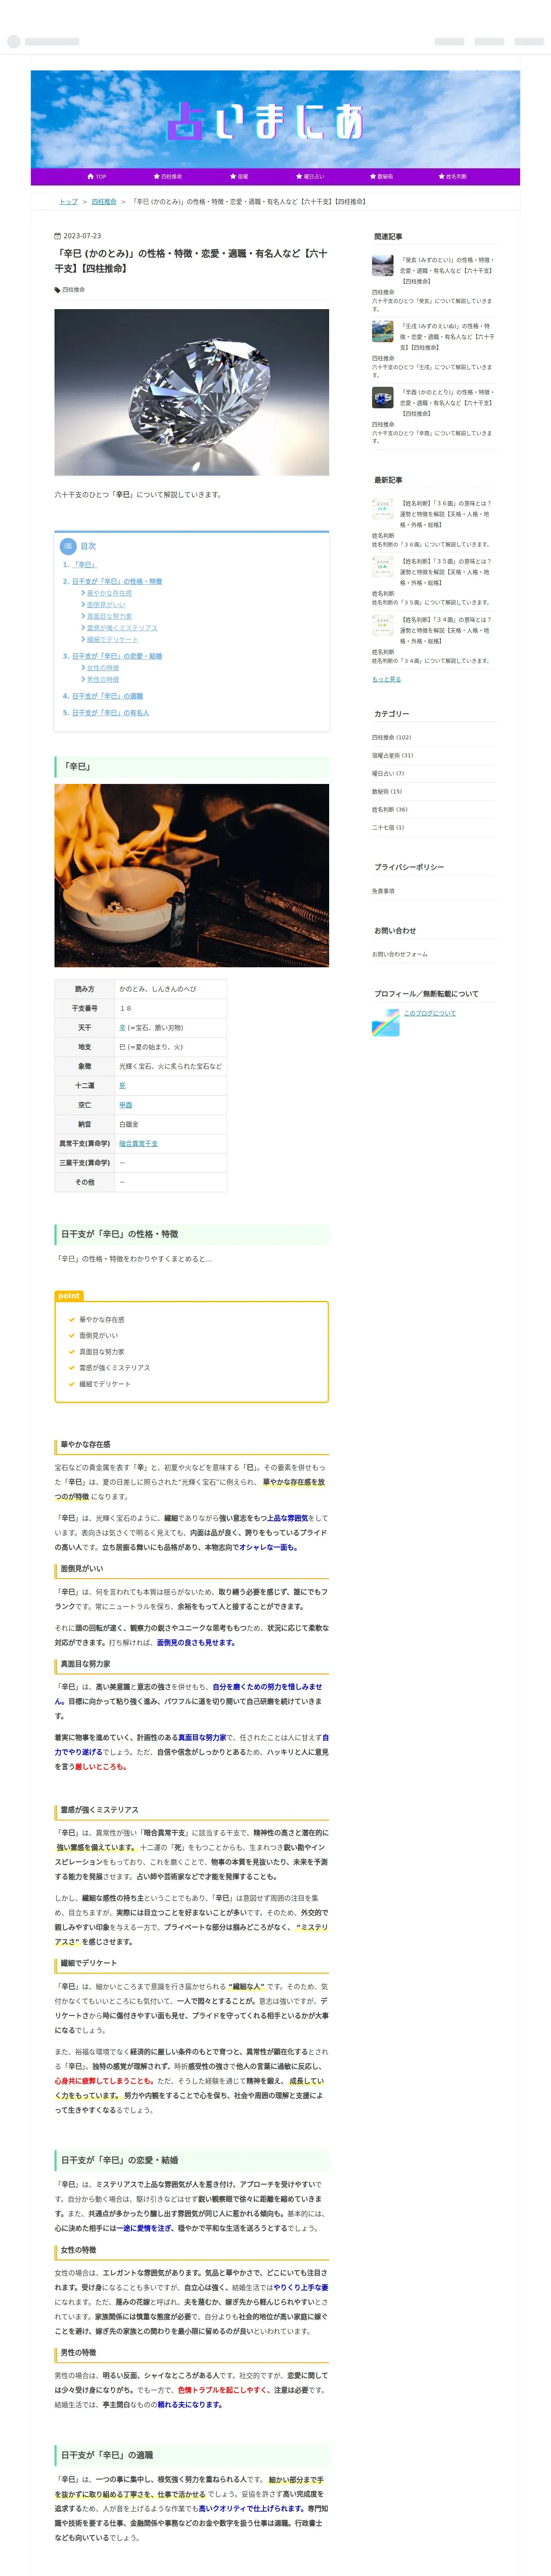Screen dimensions: 551x2576
Task: Jump to contents subentry 女性の特徴
Action: click(x=102, y=668)
